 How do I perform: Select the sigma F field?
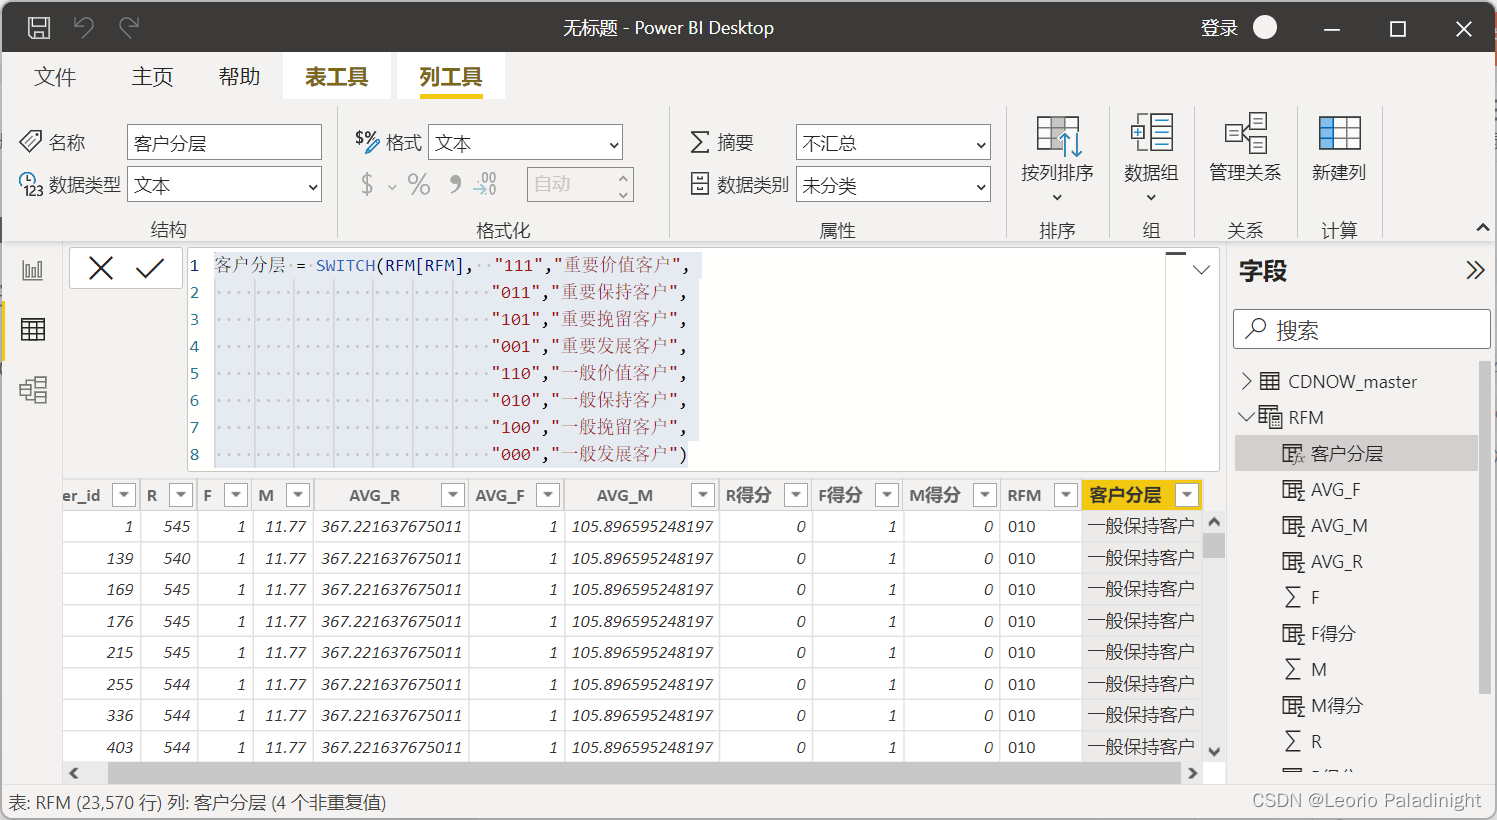point(1356,597)
